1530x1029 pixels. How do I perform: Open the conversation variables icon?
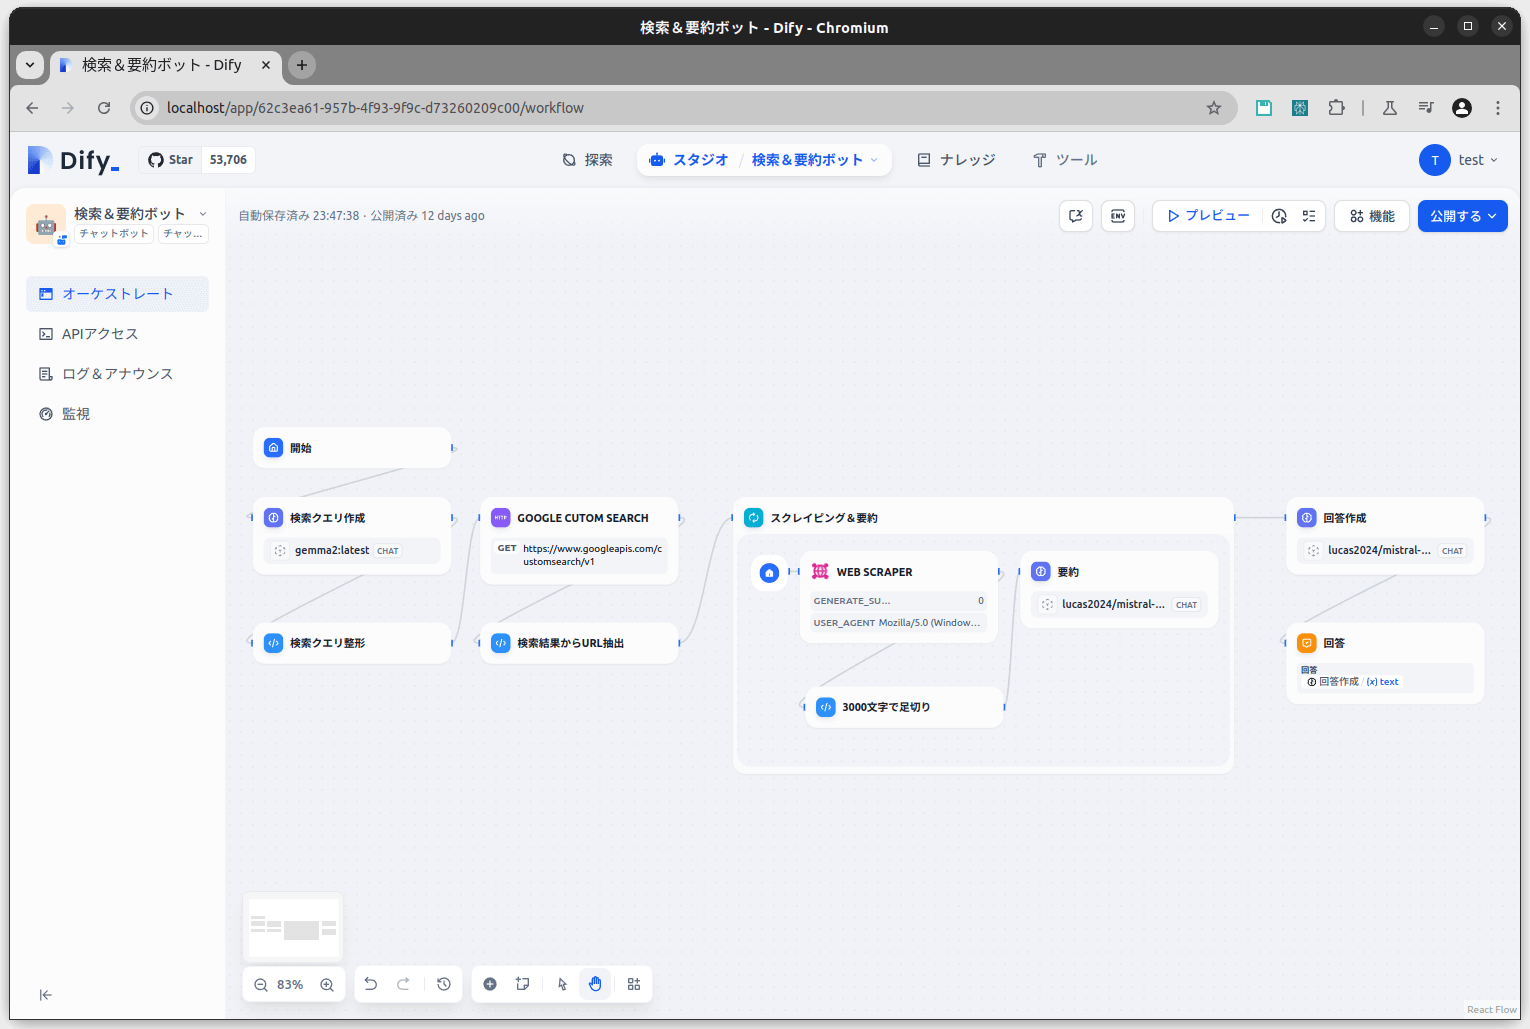pos(1076,216)
